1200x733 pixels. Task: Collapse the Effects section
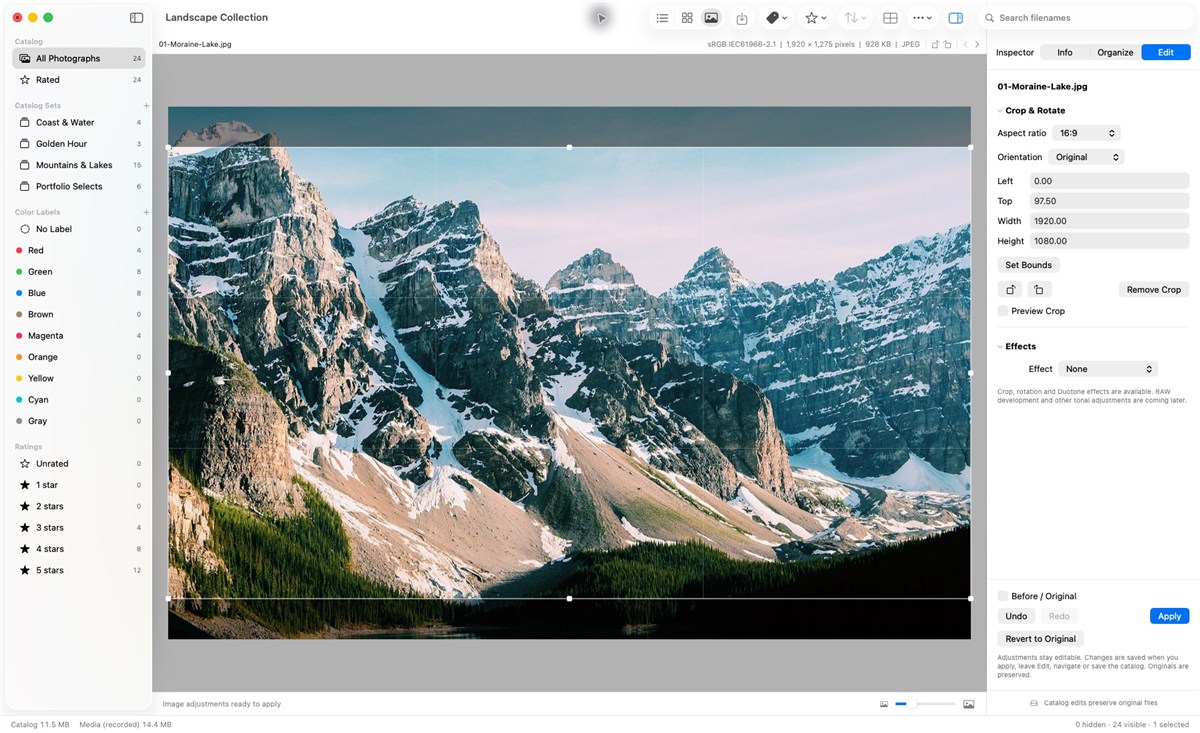pyautogui.click(x=1000, y=347)
